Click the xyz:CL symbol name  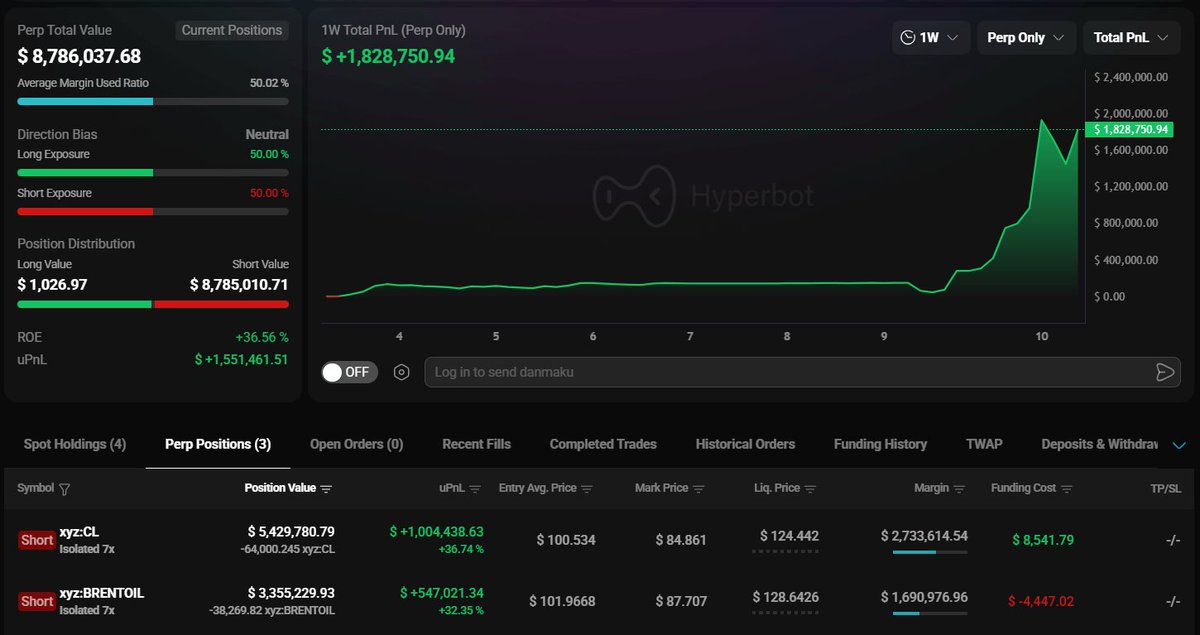pyautogui.click(x=79, y=533)
